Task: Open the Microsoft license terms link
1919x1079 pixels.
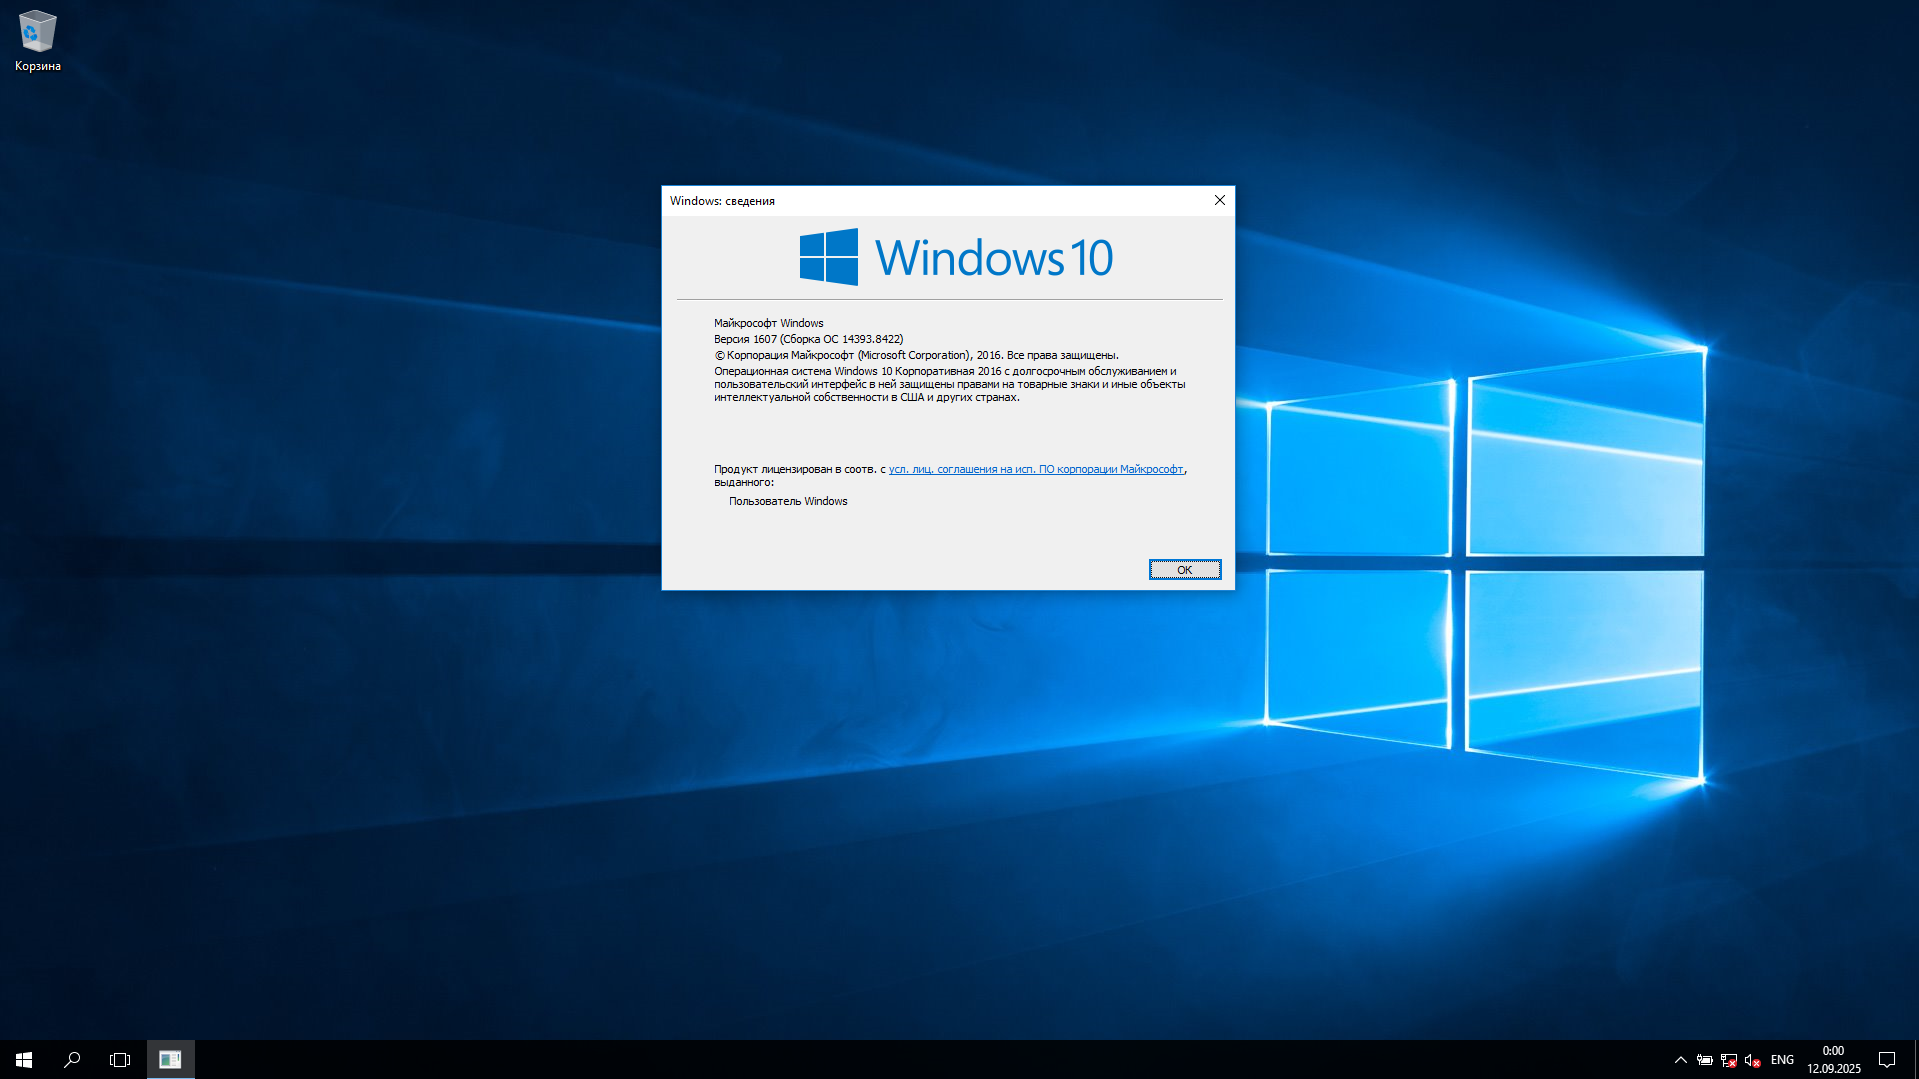Action: coord(1036,469)
